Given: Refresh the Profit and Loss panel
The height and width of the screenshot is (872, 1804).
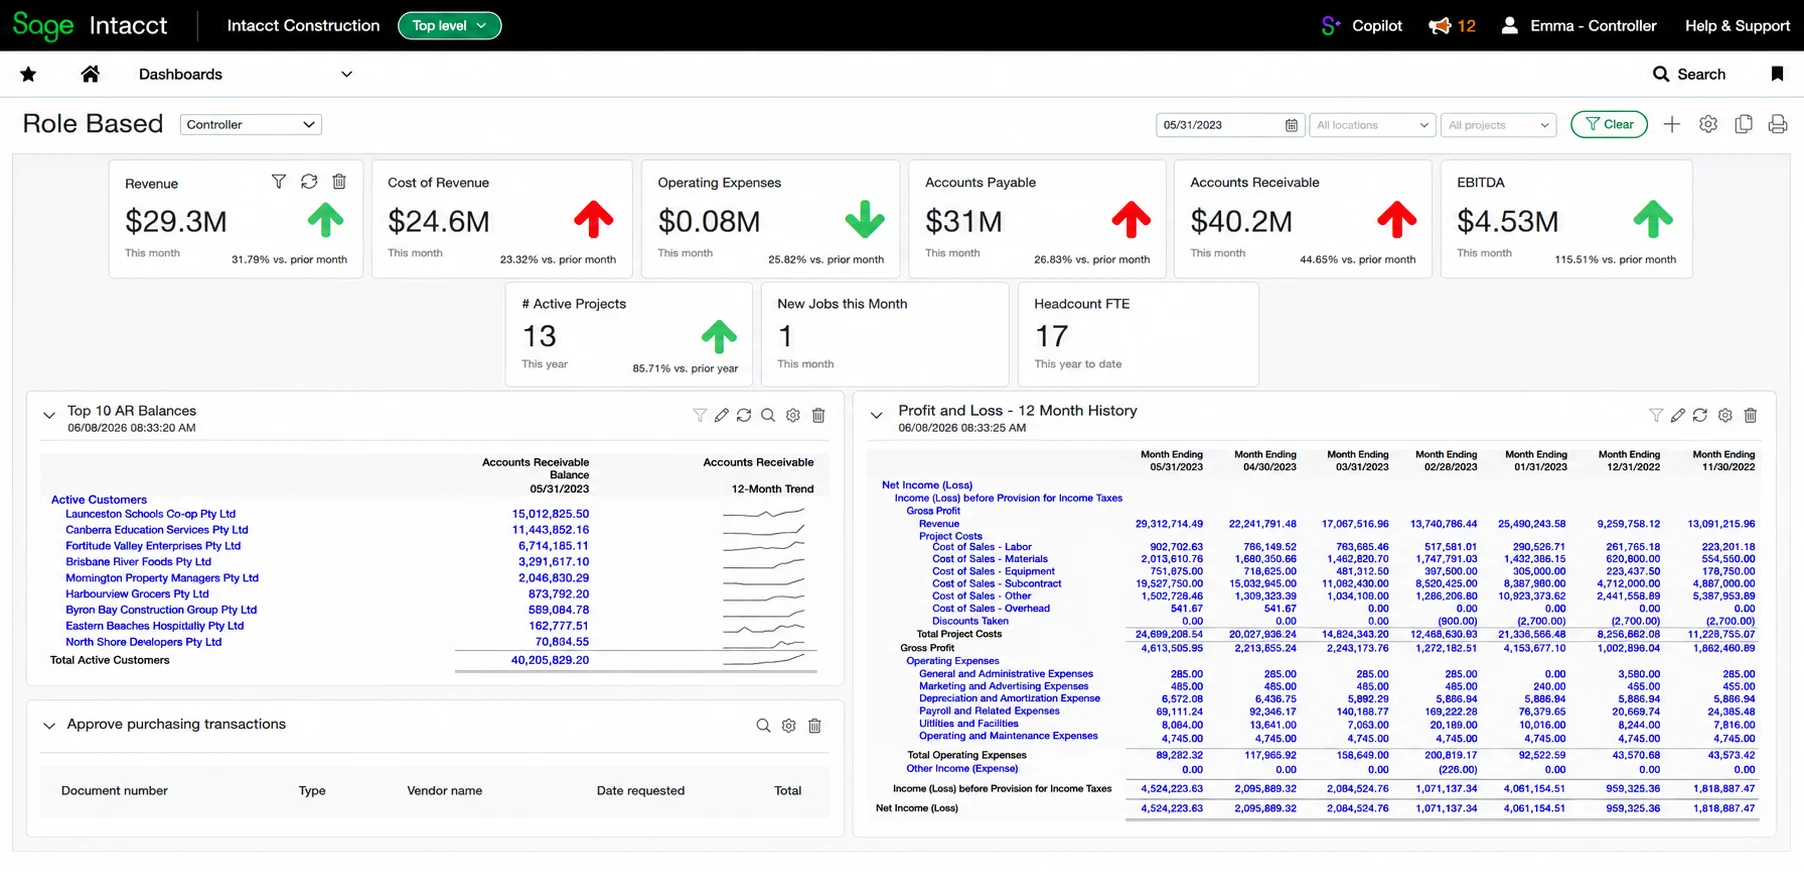Looking at the screenshot, I should tap(1700, 415).
